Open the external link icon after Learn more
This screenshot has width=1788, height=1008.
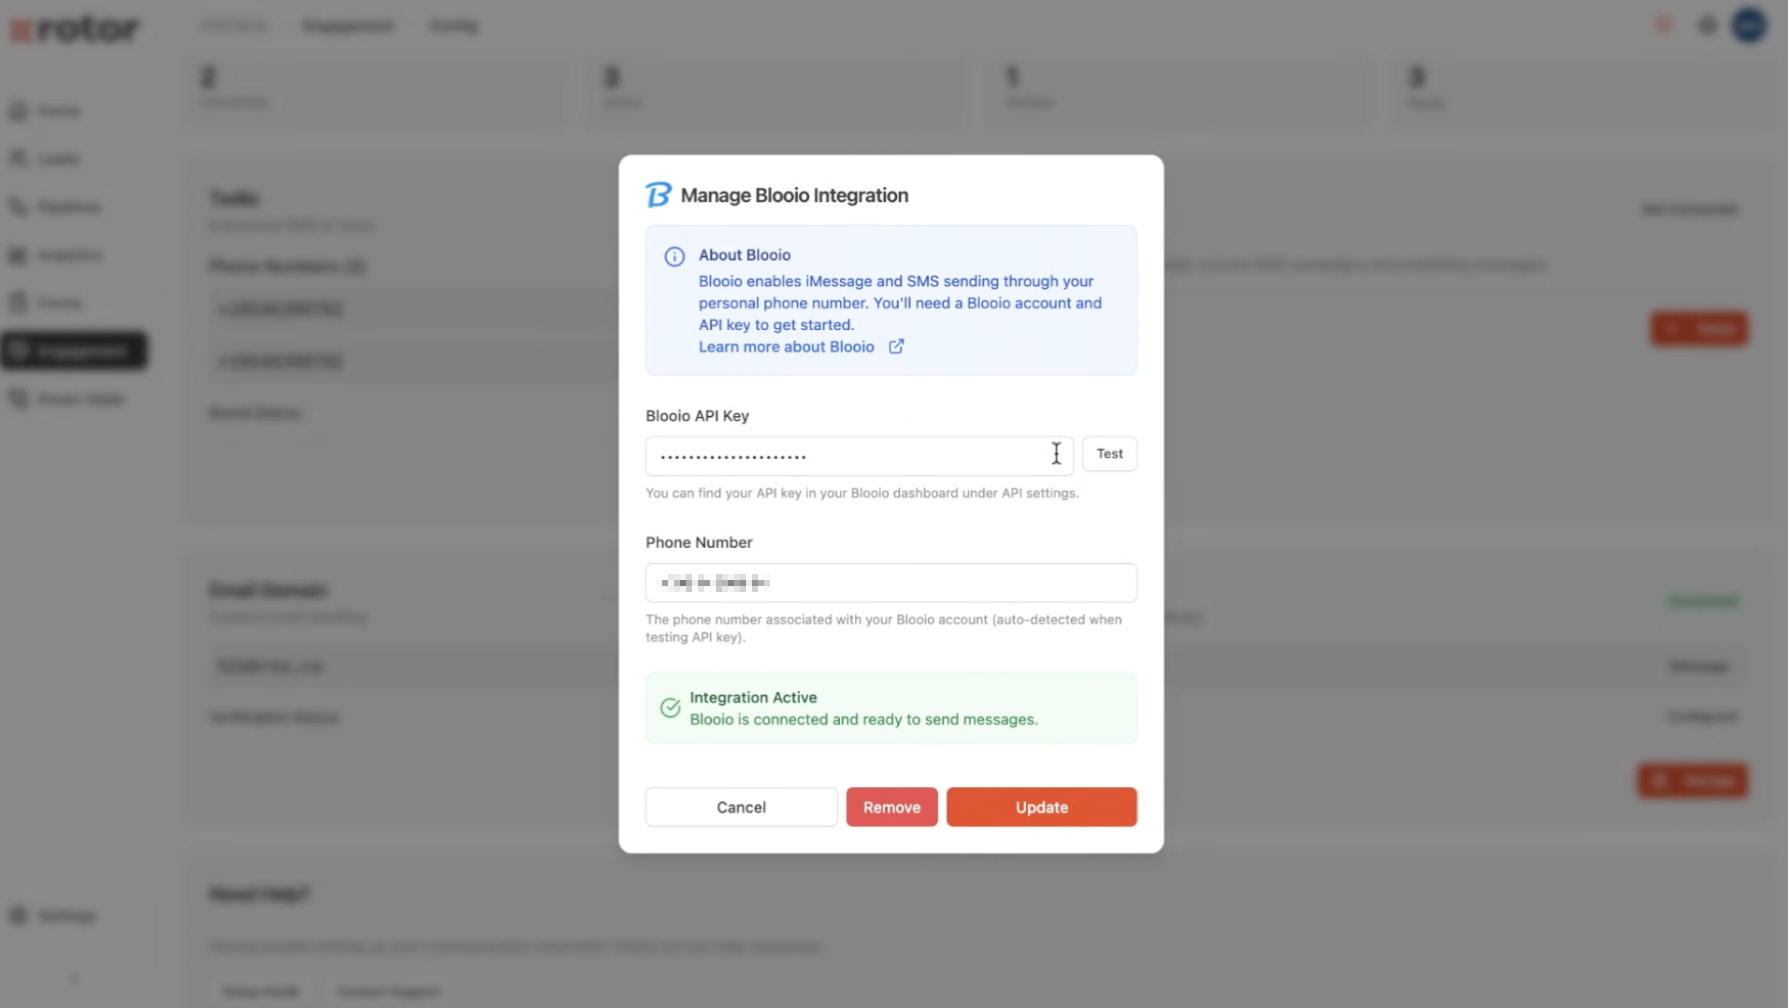click(896, 346)
